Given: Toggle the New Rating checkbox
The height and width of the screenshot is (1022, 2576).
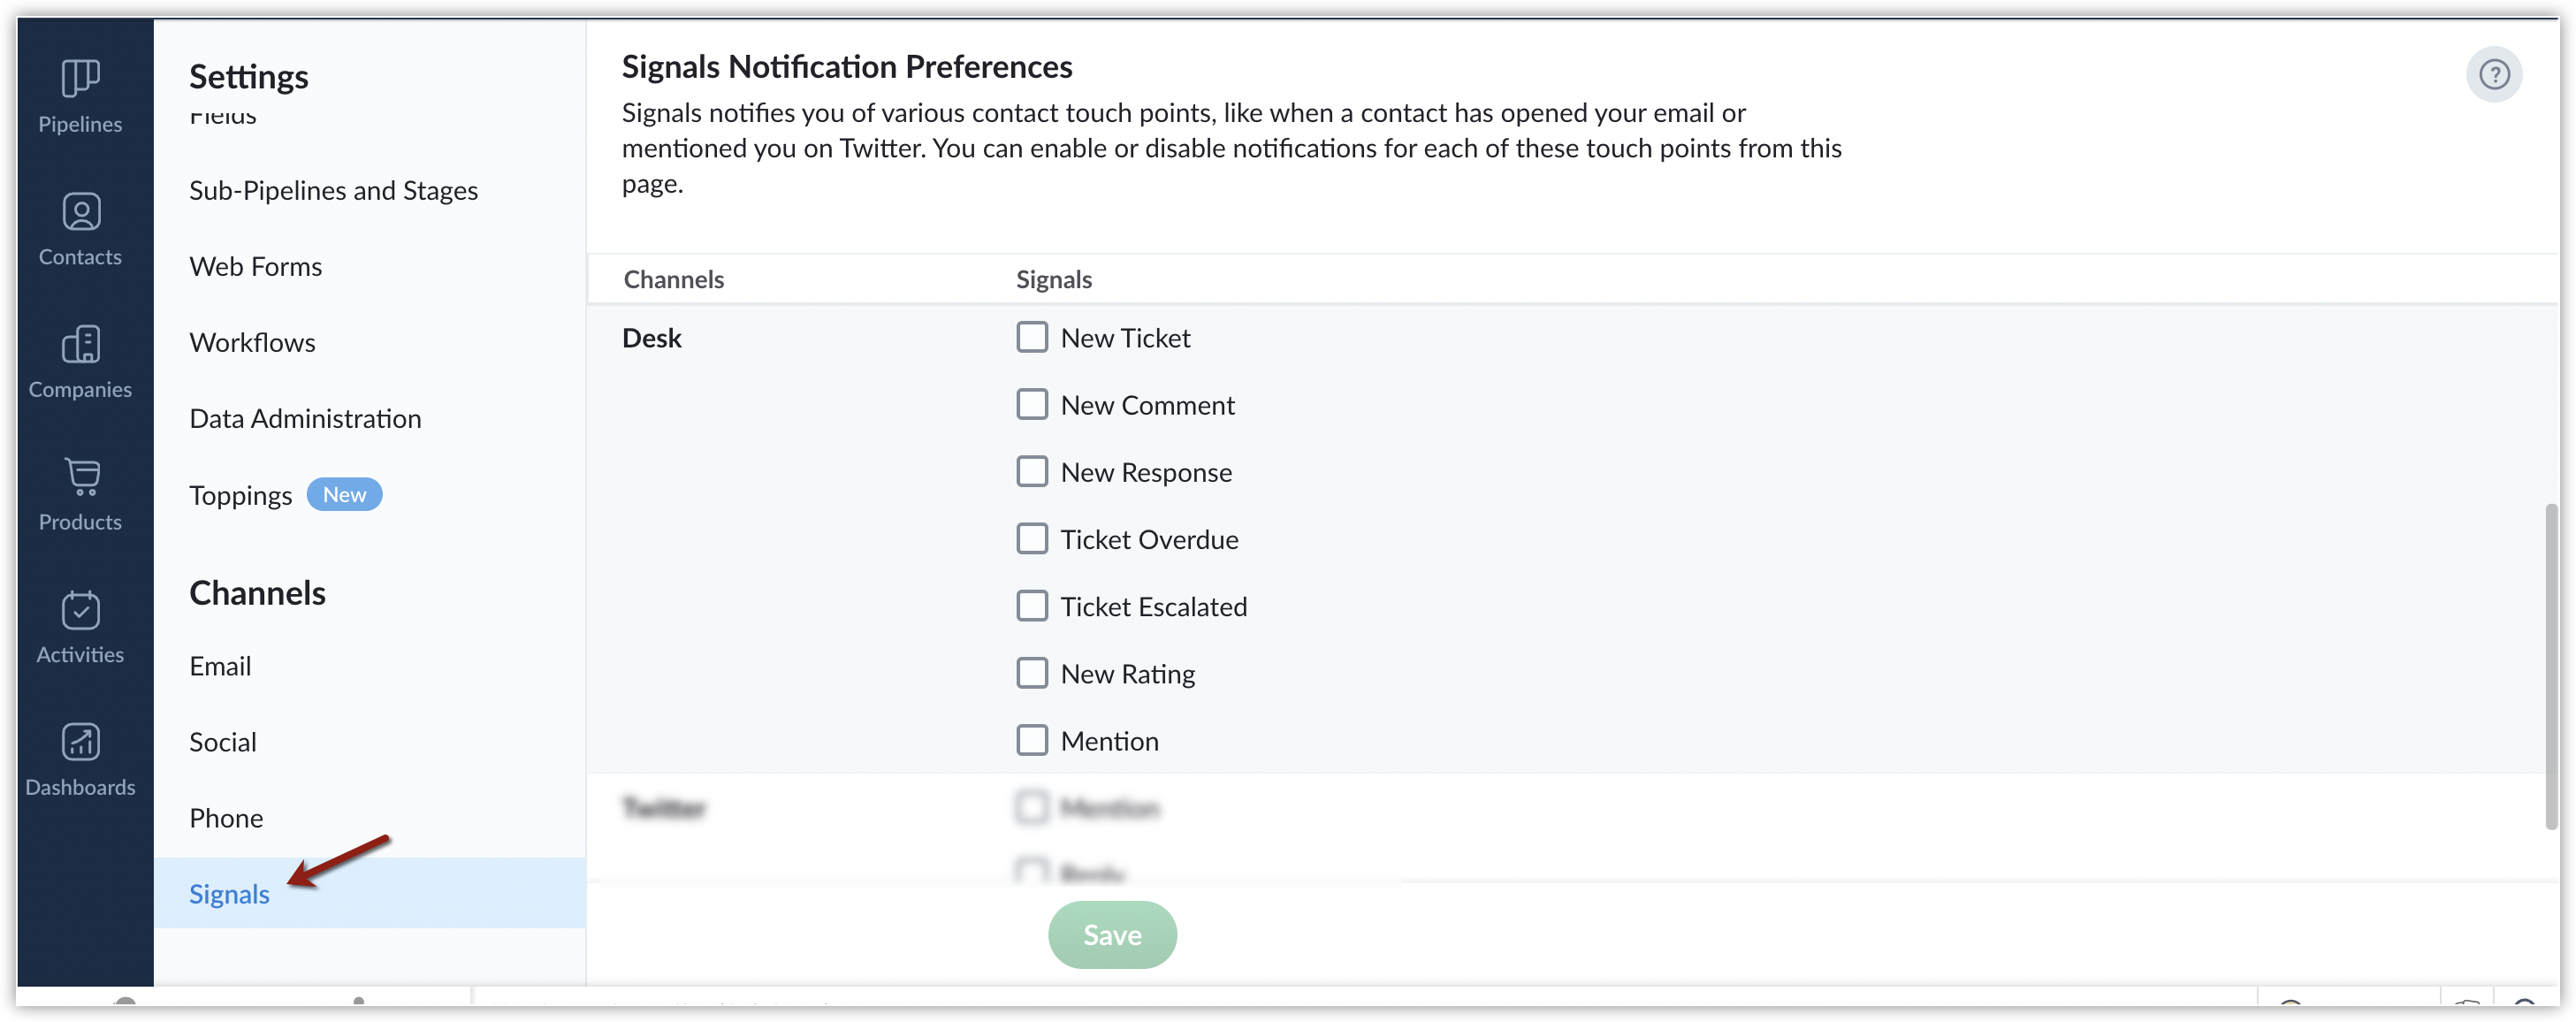Looking at the screenshot, I should [x=1032, y=673].
